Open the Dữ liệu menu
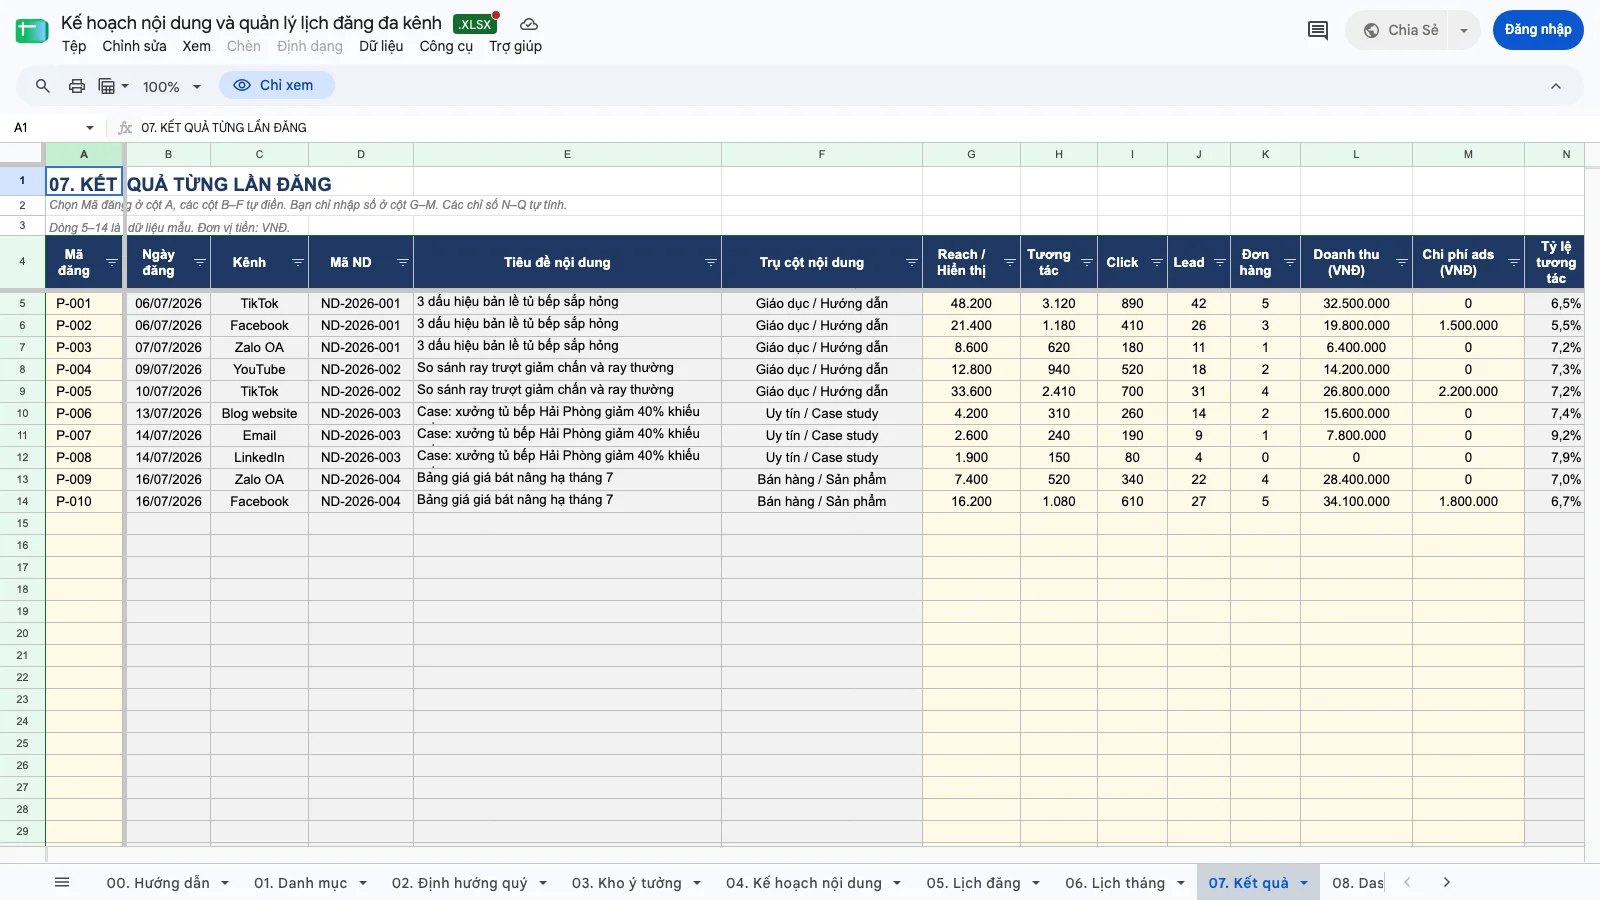Screen dimensions: 1600x900 click(x=381, y=46)
